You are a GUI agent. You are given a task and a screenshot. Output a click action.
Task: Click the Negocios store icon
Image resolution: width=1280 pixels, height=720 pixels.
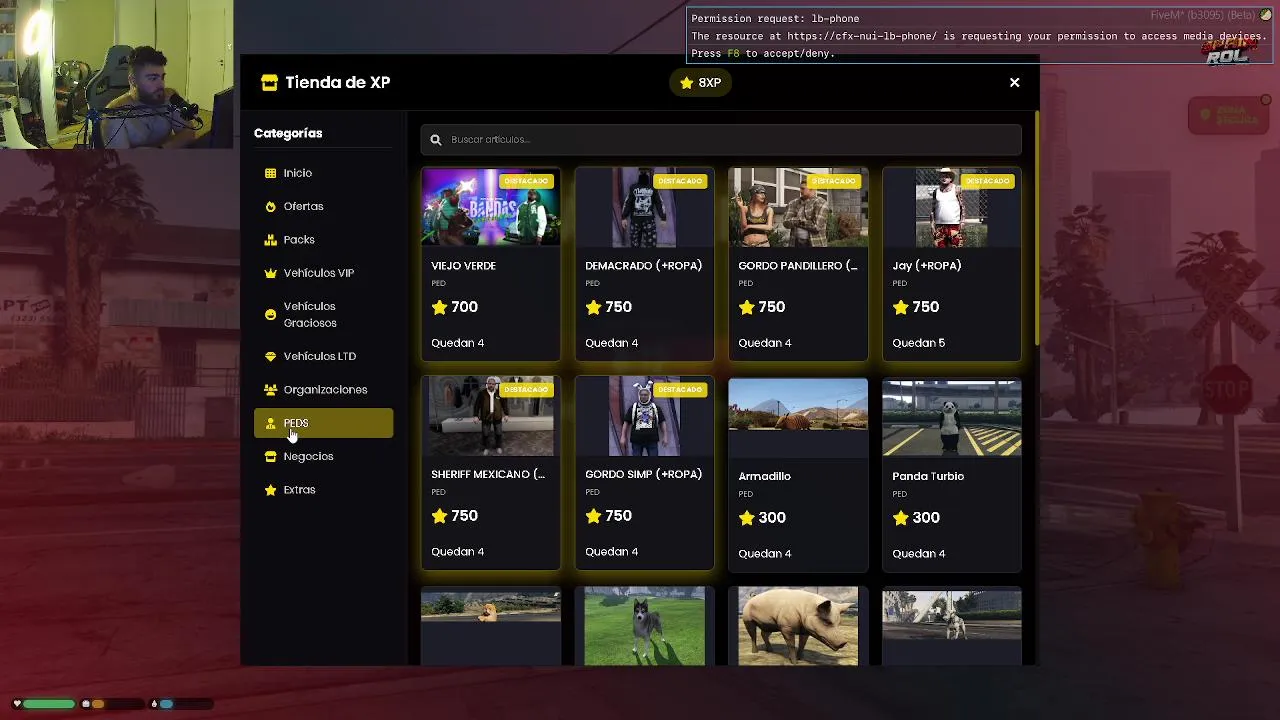pyautogui.click(x=270, y=456)
